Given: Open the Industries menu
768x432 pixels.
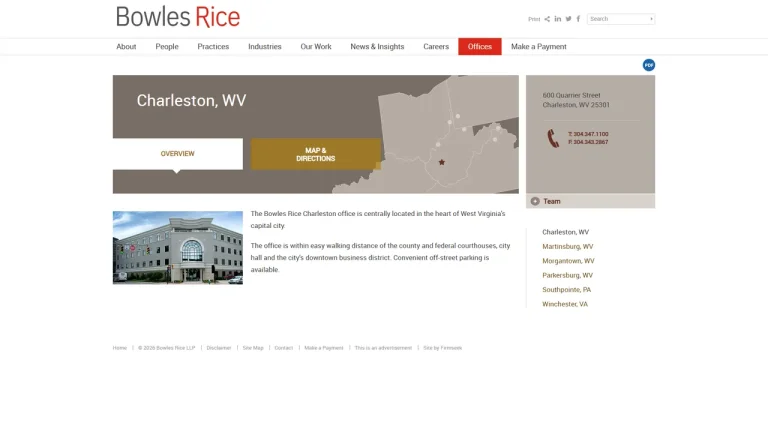Looking at the screenshot, I should coord(264,47).
